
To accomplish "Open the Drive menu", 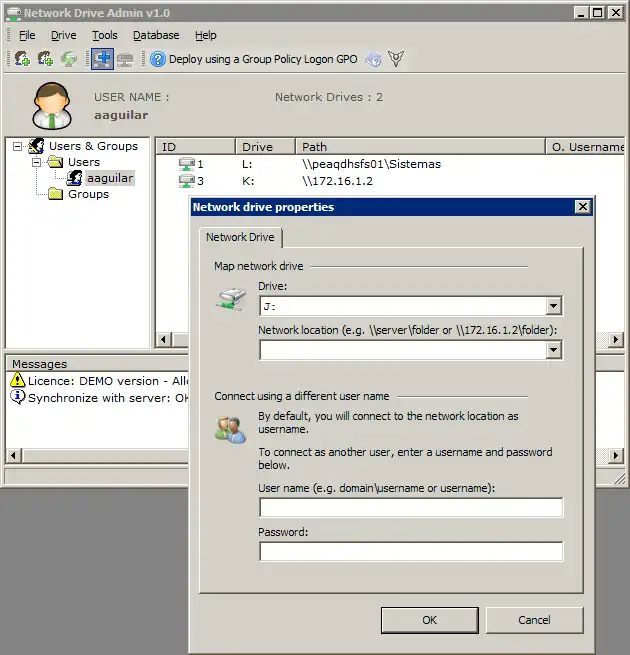I will (x=64, y=35).
